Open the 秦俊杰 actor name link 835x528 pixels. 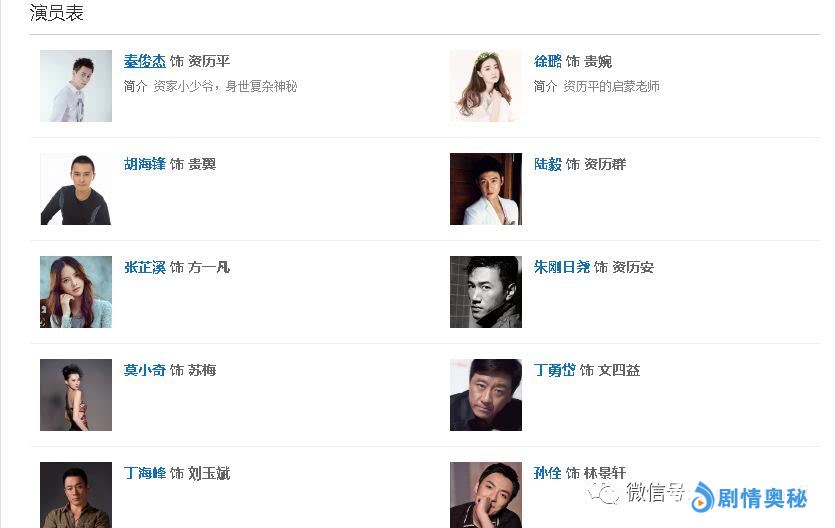(x=145, y=61)
